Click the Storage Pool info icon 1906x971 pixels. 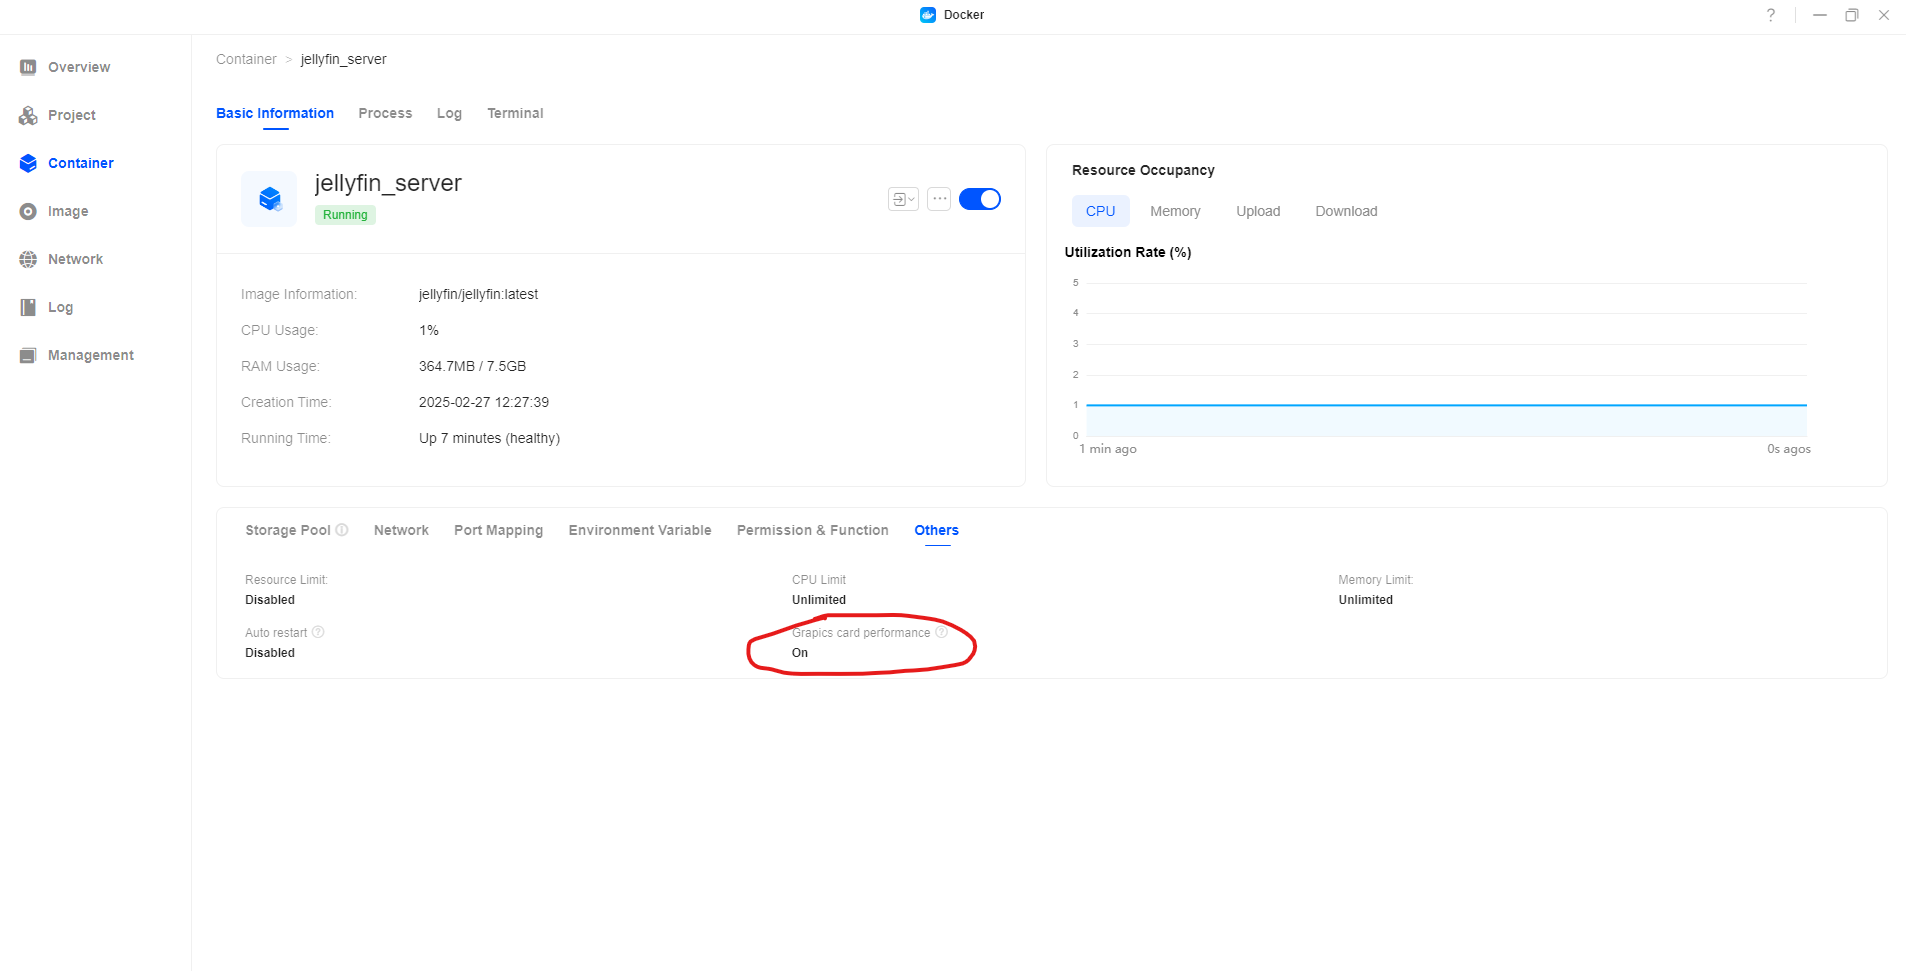[342, 530]
